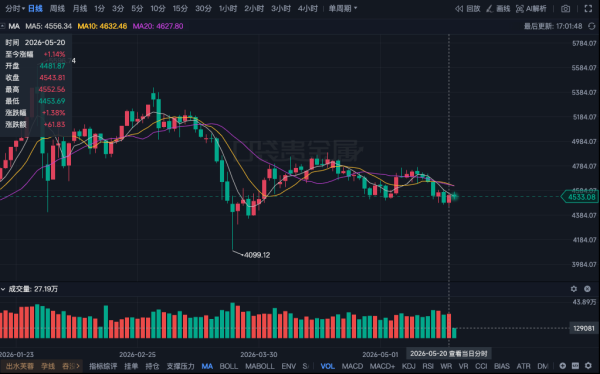The height and width of the screenshot is (374, 600).
Task: Activate the 画线 drawing tool
Action: coord(498,8)
